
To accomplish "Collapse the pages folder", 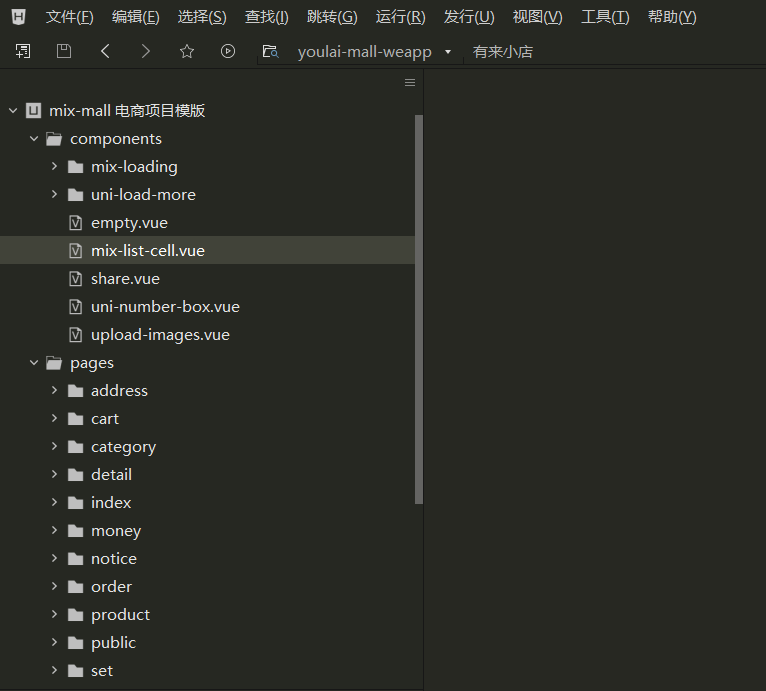I will (x=34, y=363).
